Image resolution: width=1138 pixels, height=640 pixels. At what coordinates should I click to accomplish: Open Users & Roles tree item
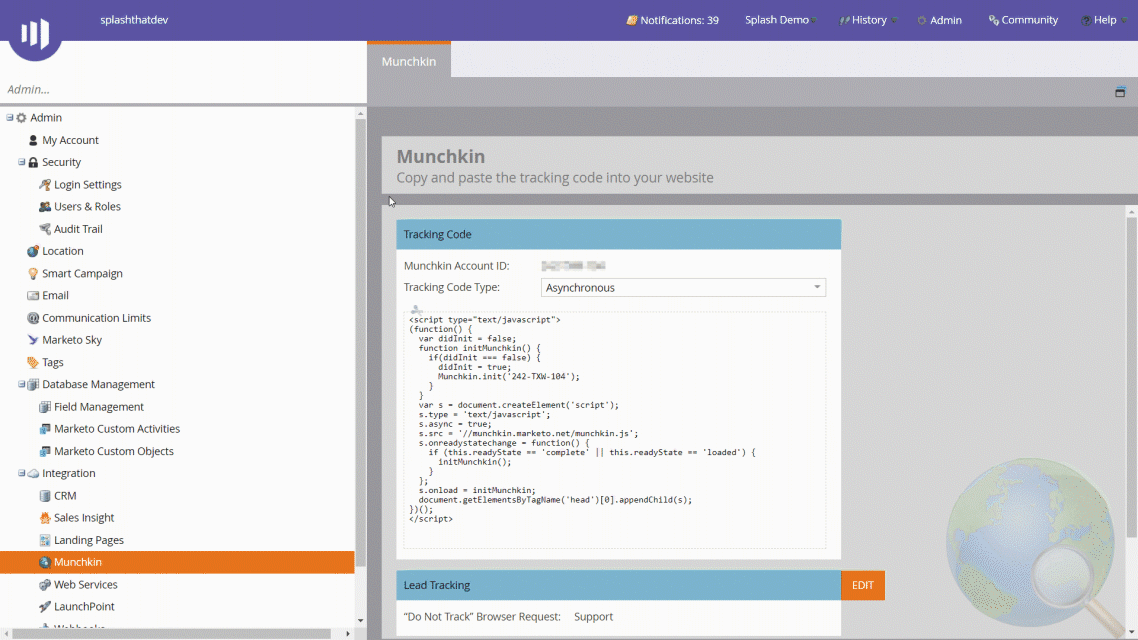pyautogui.click(x=87, y=207)
